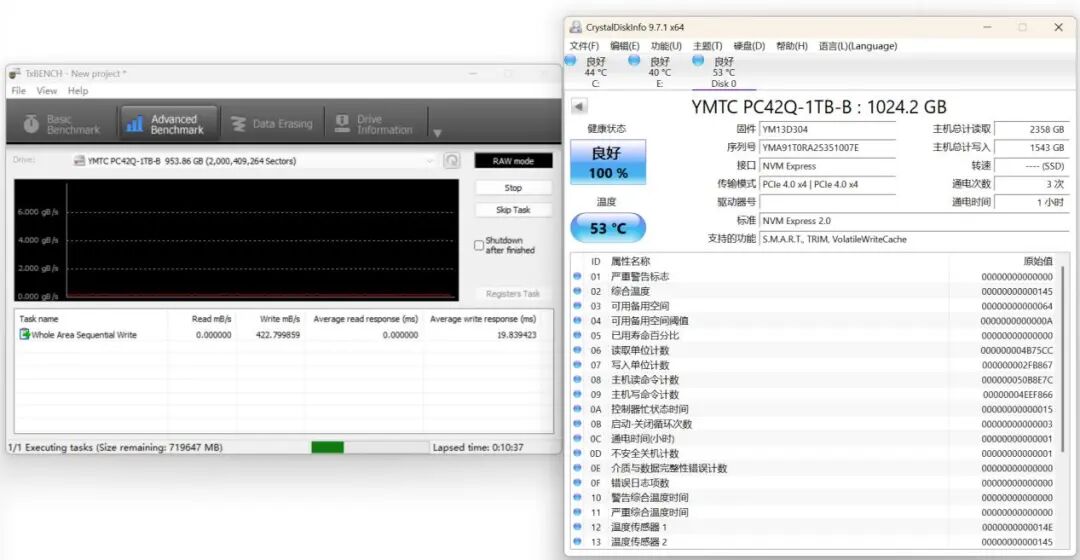Click the previous disk arrow in CrystalDiskInfo
The height and width of the screenshot is (560, 1080).
tap(579, 106)
